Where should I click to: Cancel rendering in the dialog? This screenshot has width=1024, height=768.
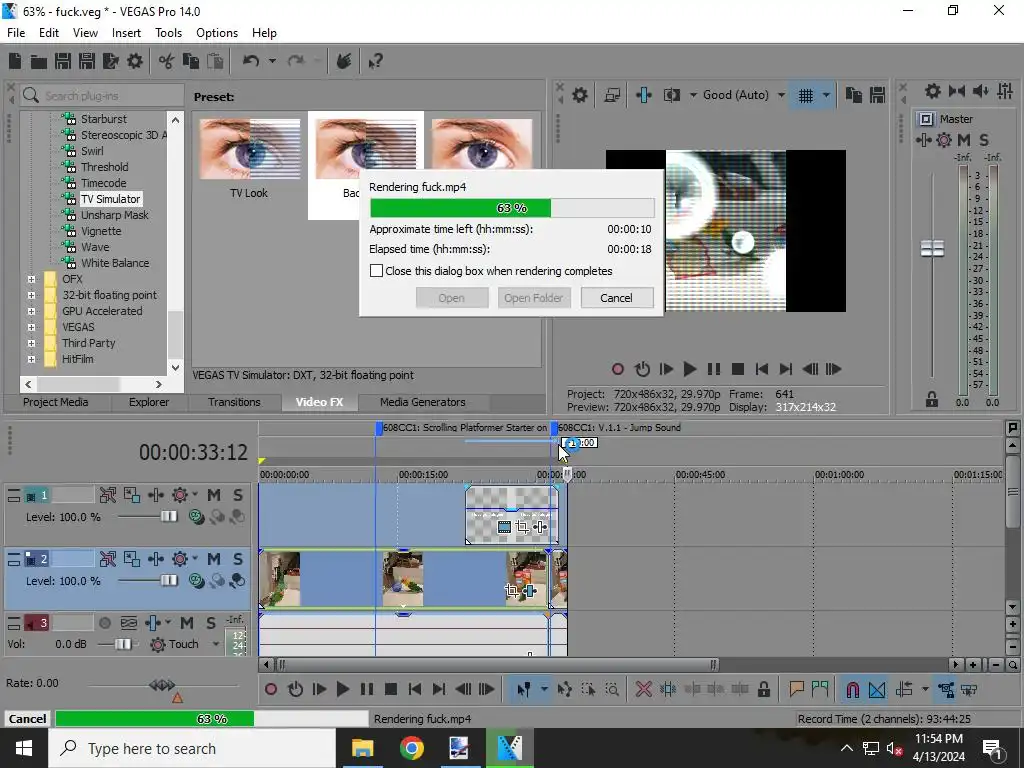[616, 298]
